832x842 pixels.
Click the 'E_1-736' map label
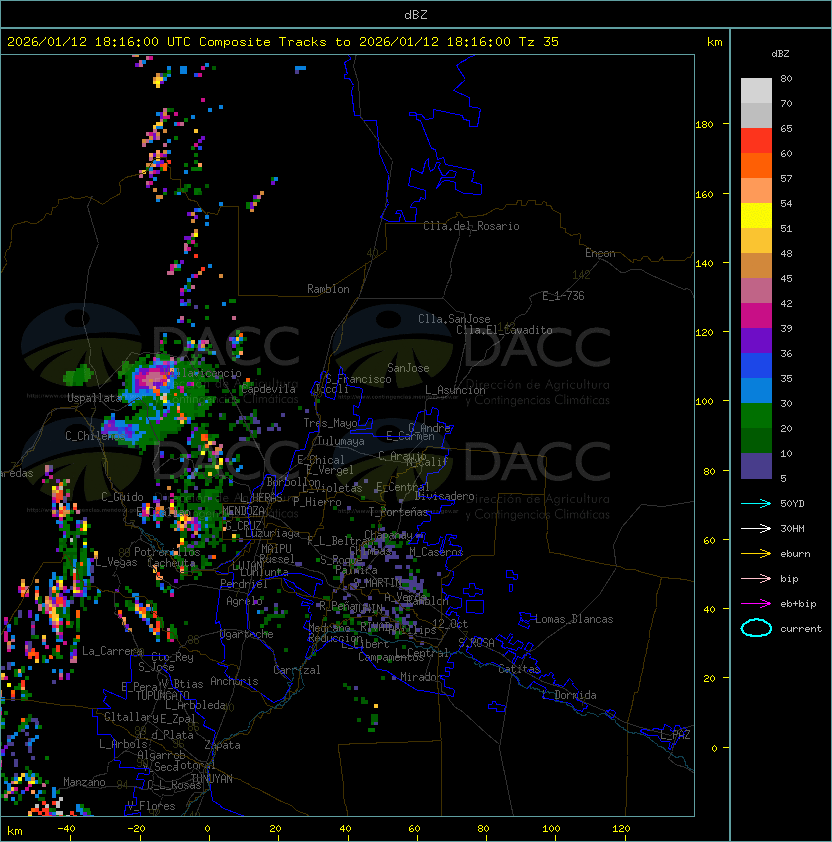coord(563,296)
